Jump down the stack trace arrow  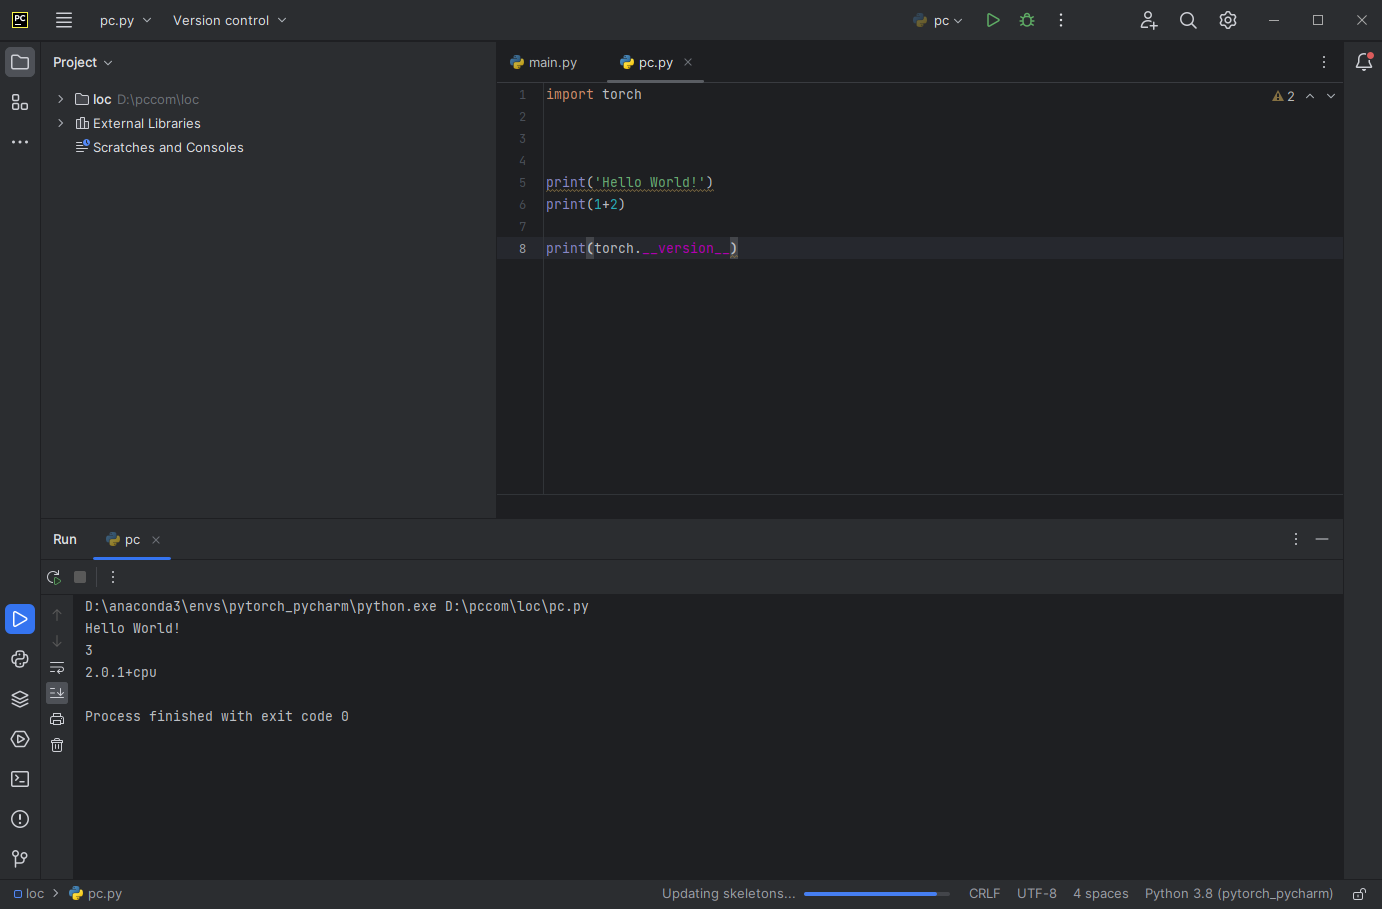57,641
